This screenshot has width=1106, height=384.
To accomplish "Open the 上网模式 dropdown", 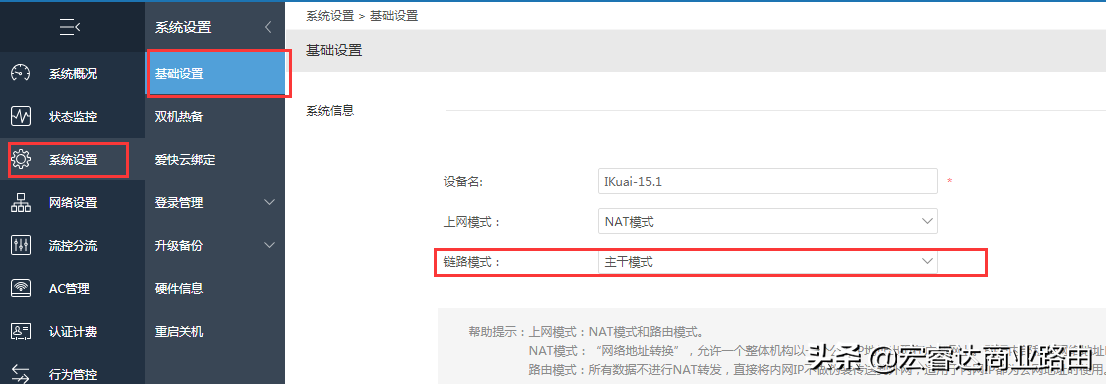I will (767, 222).
